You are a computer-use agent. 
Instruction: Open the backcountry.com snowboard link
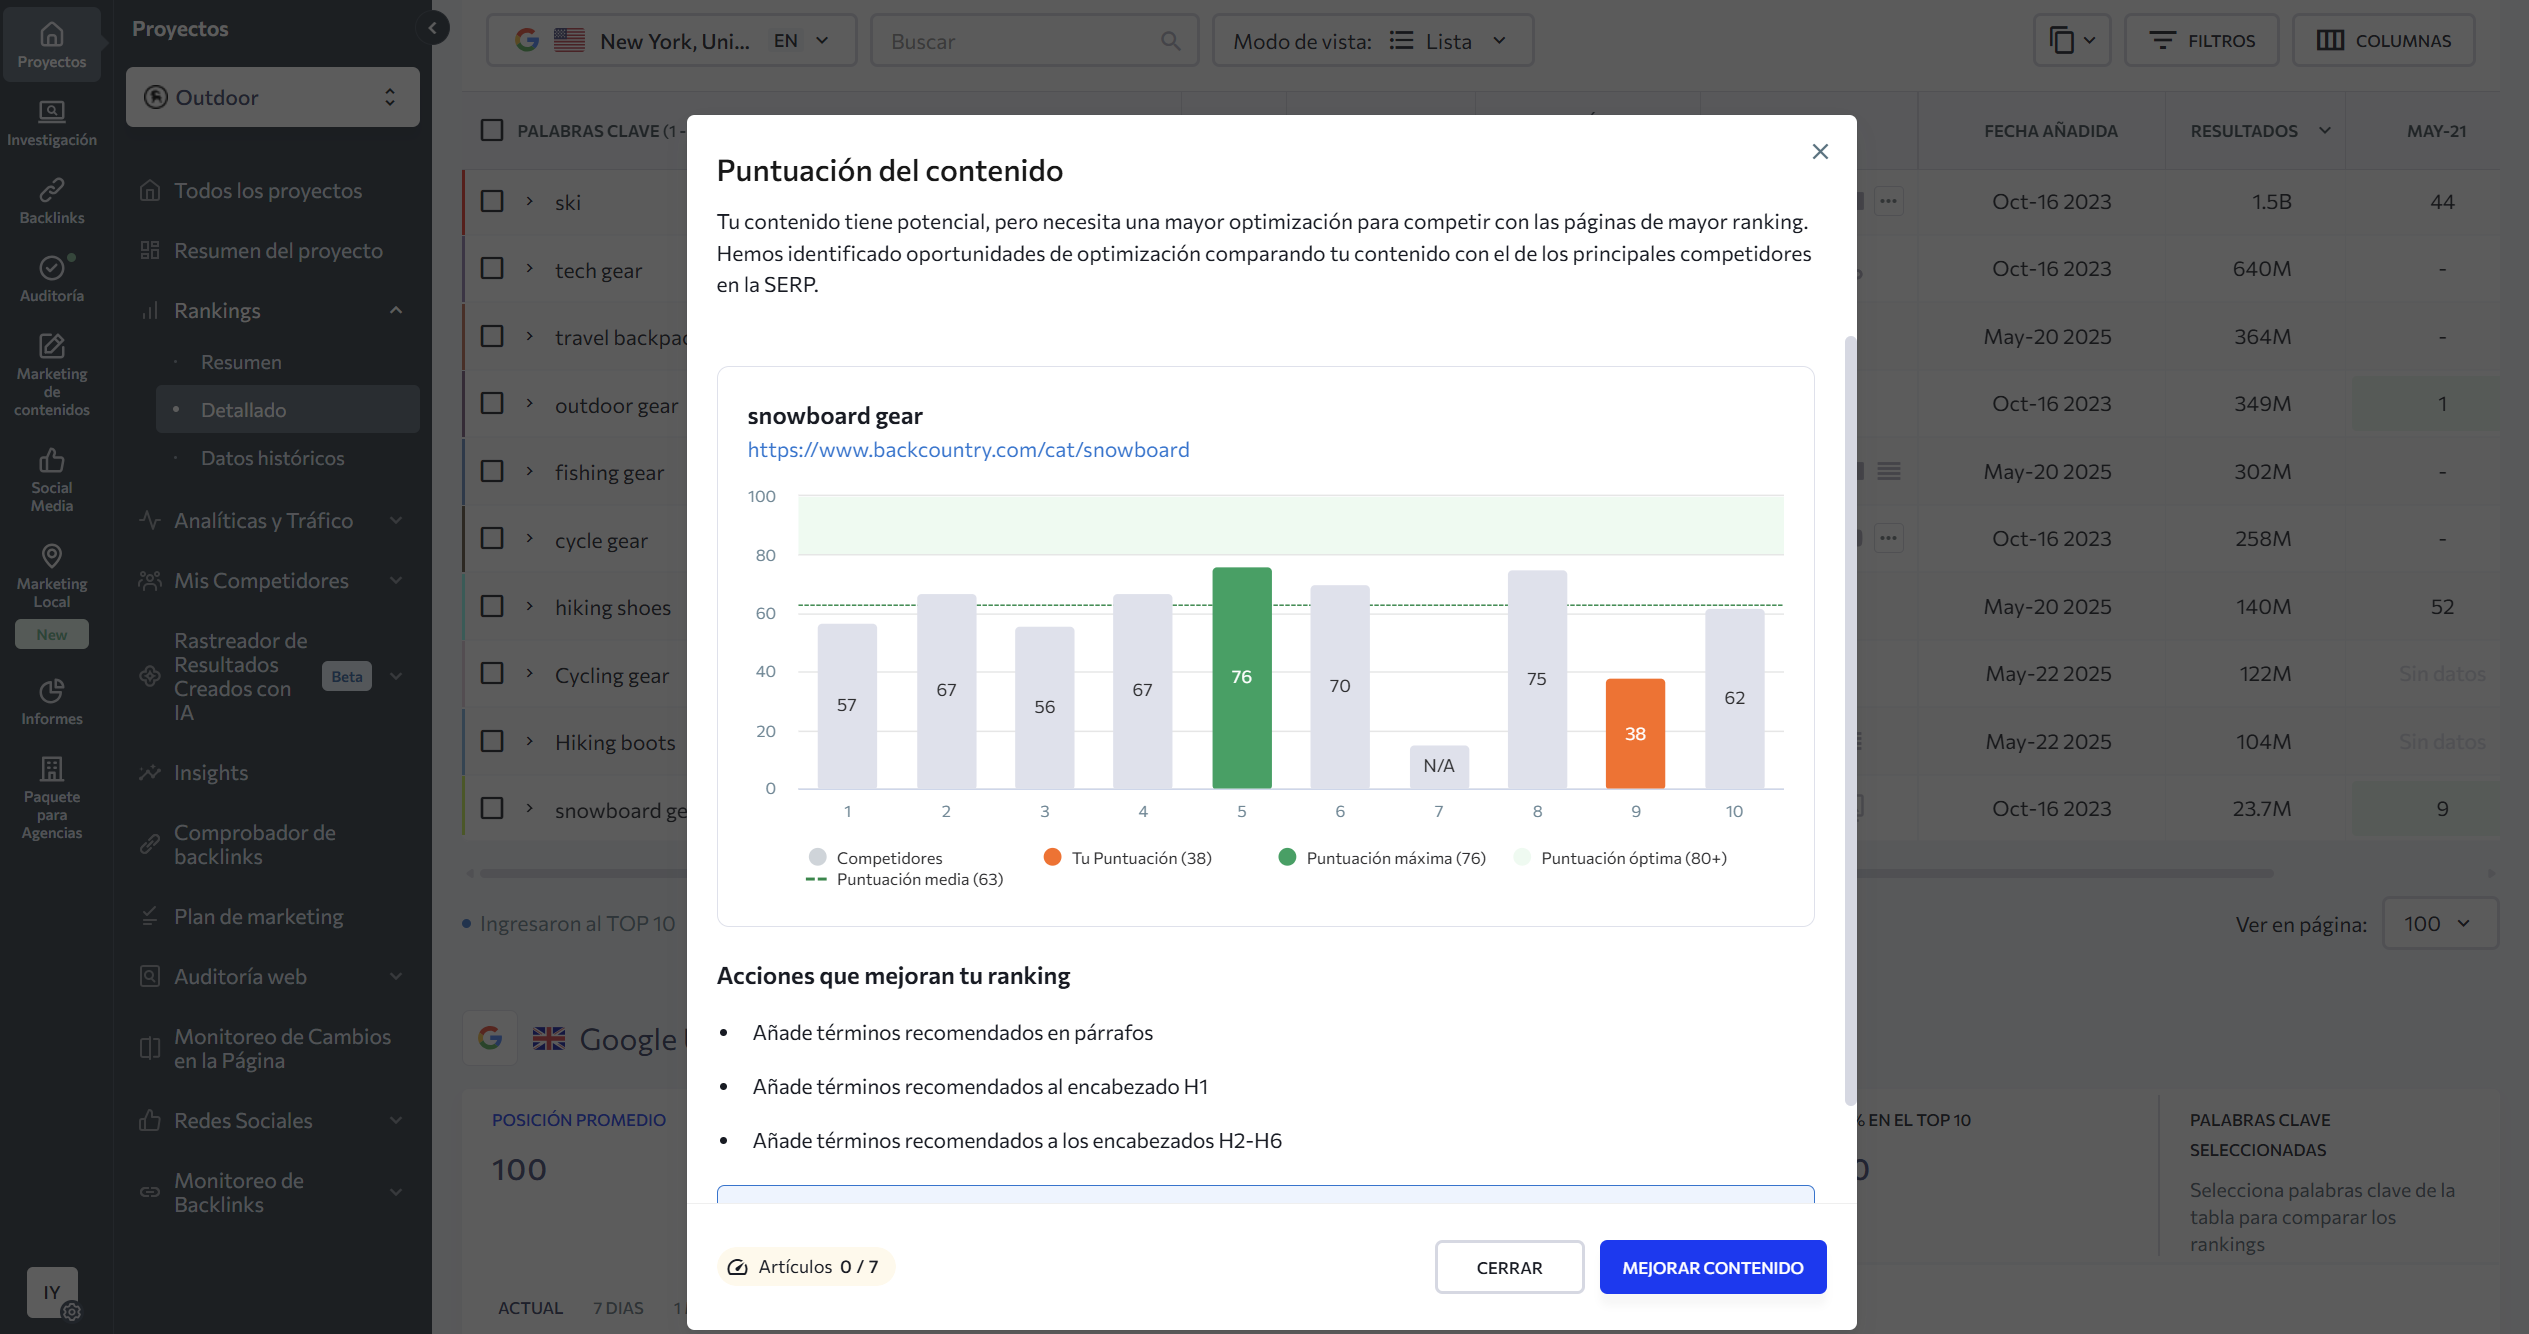(968, 450)
